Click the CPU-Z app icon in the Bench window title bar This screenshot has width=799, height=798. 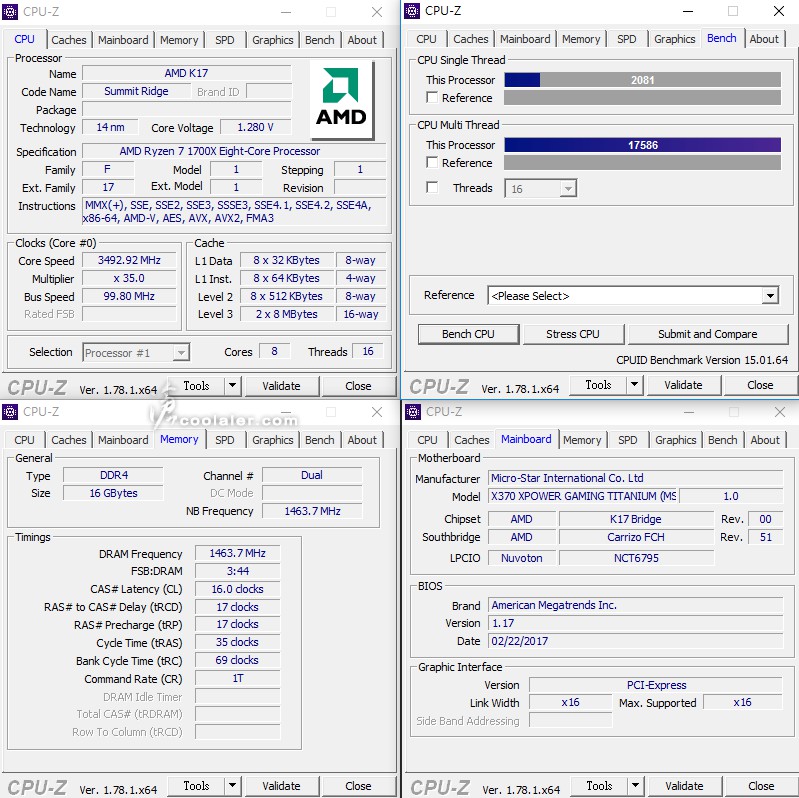(x=412, y=11)
